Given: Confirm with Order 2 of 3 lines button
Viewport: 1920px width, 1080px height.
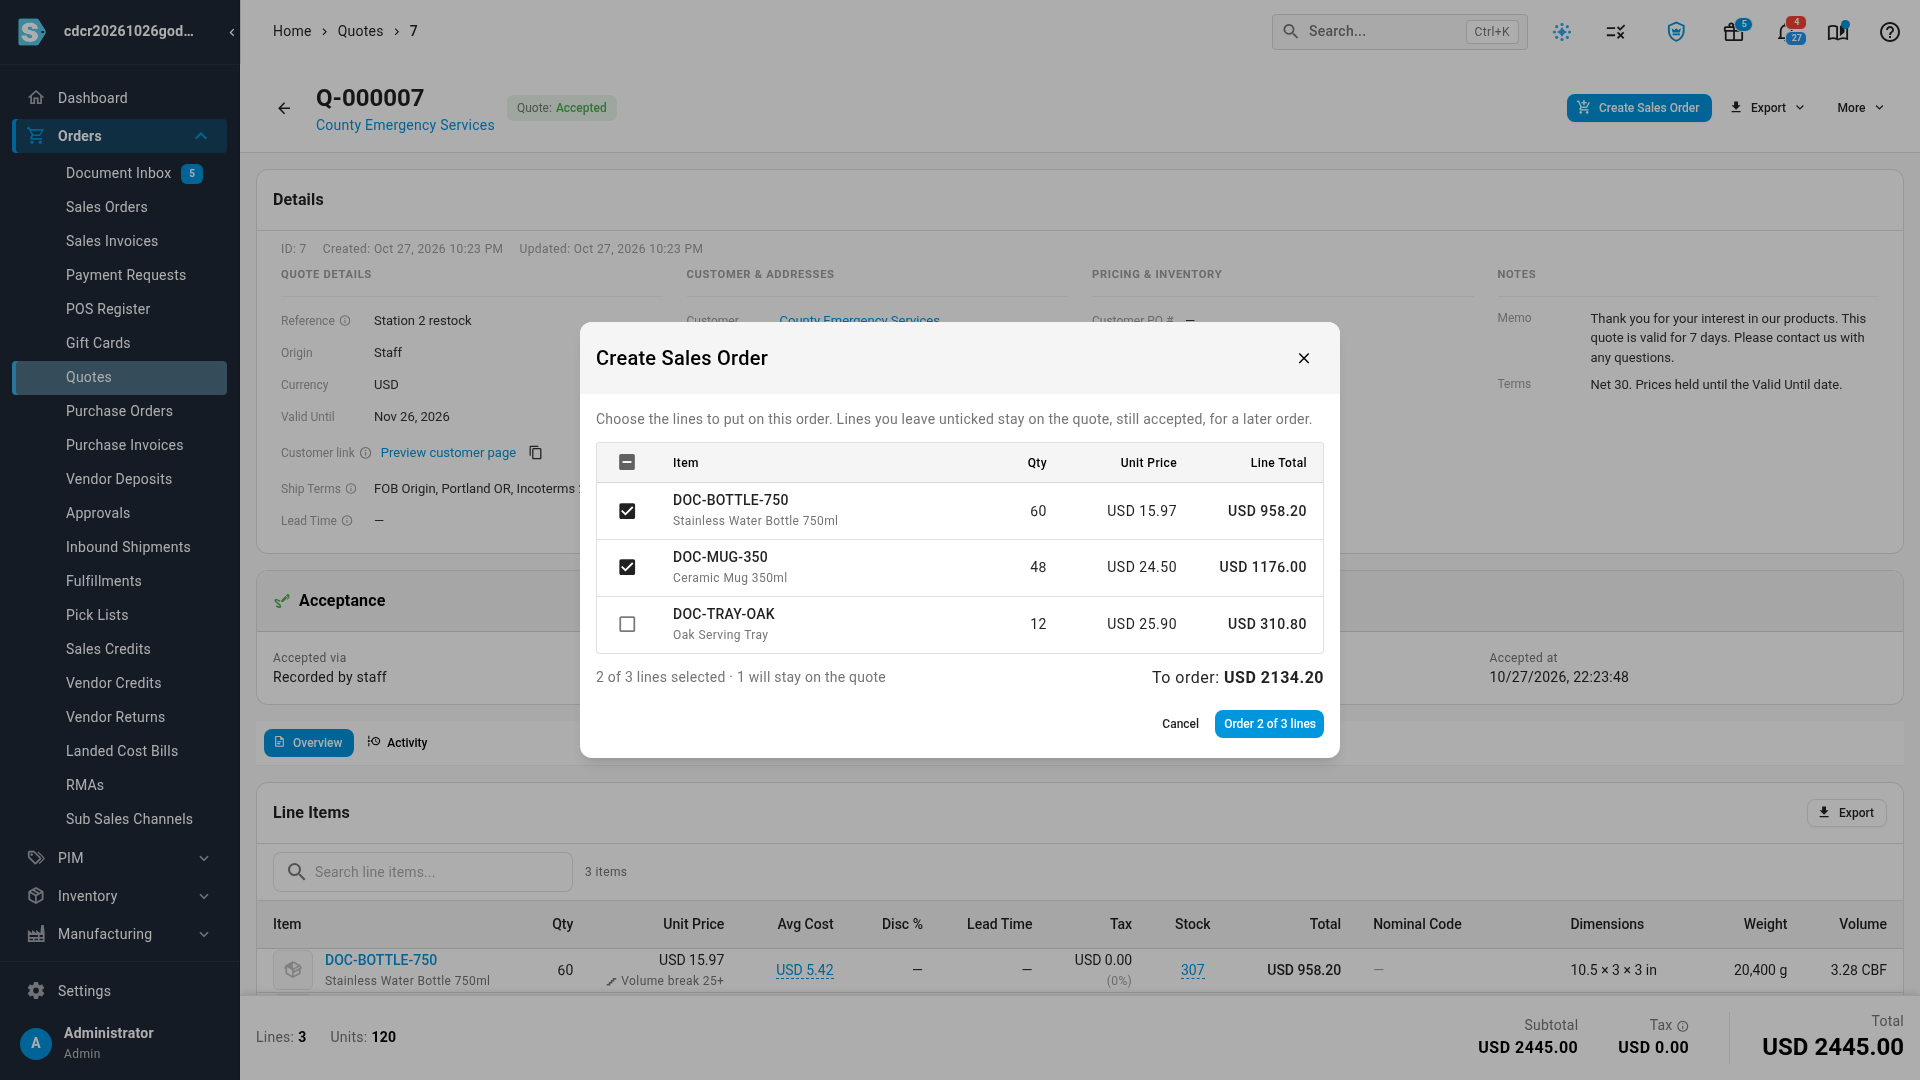Looking at the screenshot, I should [x=1269, y=724].
